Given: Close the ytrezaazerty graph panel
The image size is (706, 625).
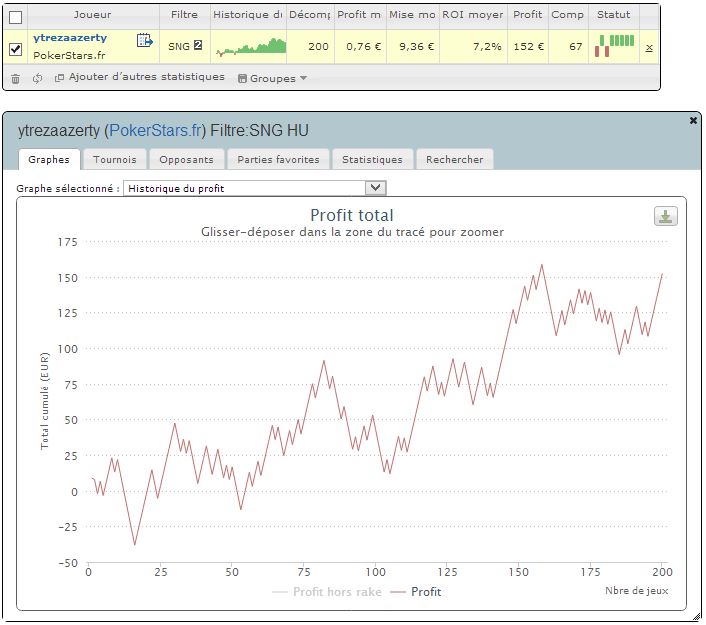Looking at the screenshot, I should [693, 120].
